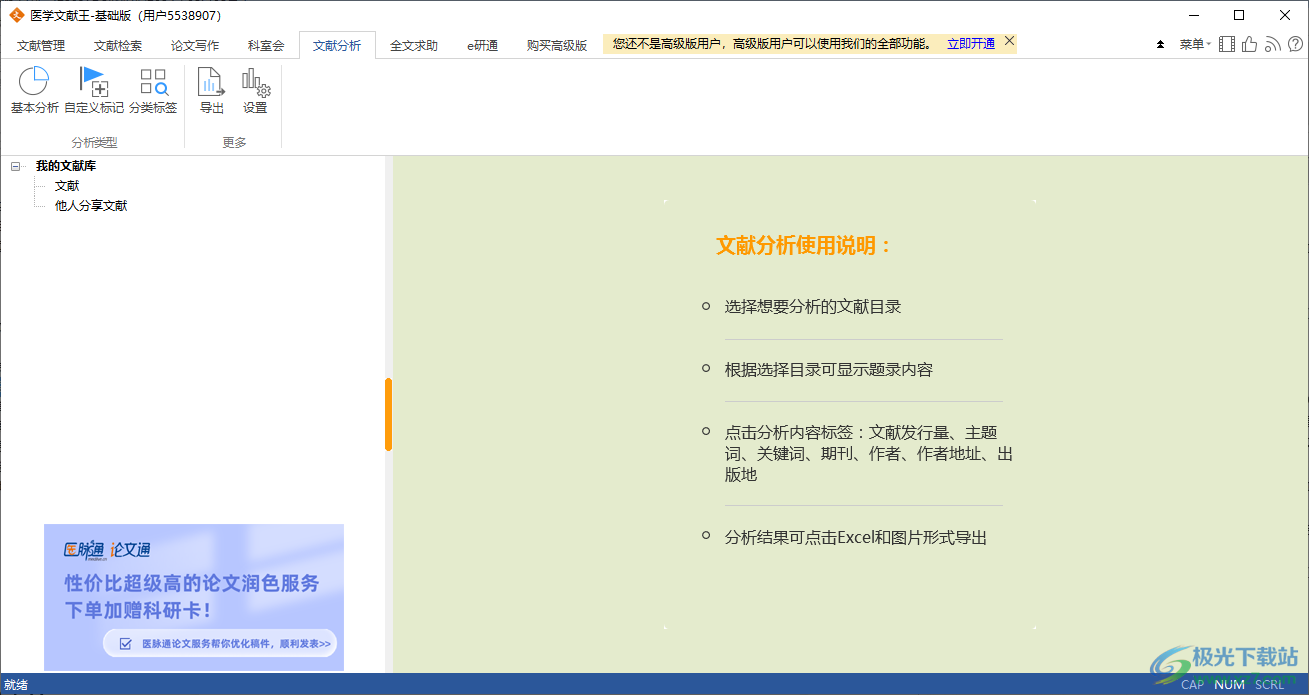Click the 立即开通 upgrade link
The width and height of the screenshot is (1309, 695).
(x=971, y=44)
